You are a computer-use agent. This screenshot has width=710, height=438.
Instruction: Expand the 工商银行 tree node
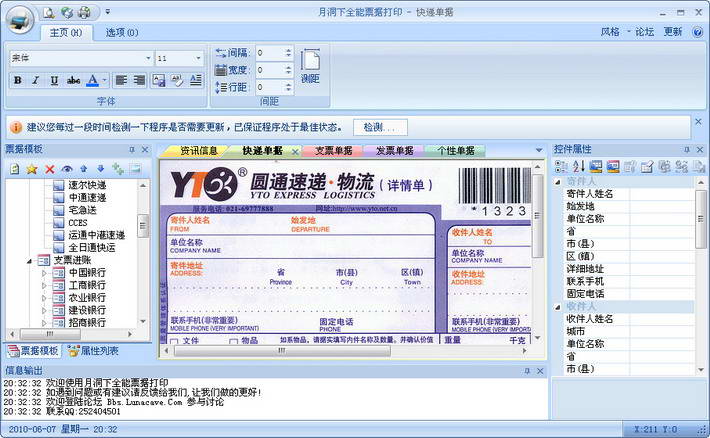point(44,285)
